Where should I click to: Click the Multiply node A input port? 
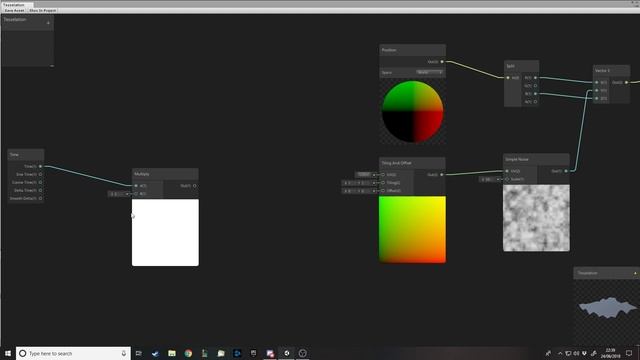136,186
